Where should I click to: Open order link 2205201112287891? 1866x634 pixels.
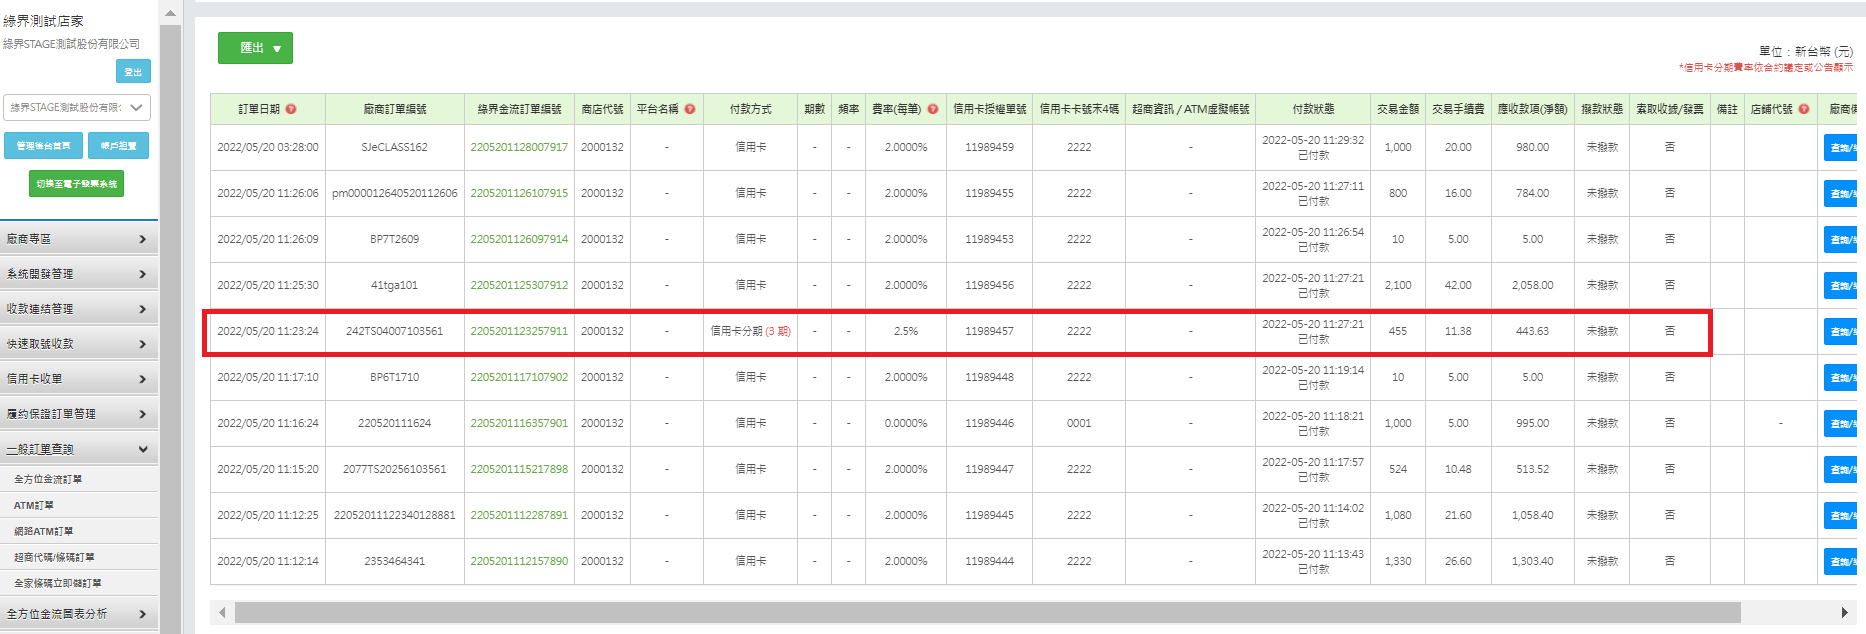(x=519, y=515)
